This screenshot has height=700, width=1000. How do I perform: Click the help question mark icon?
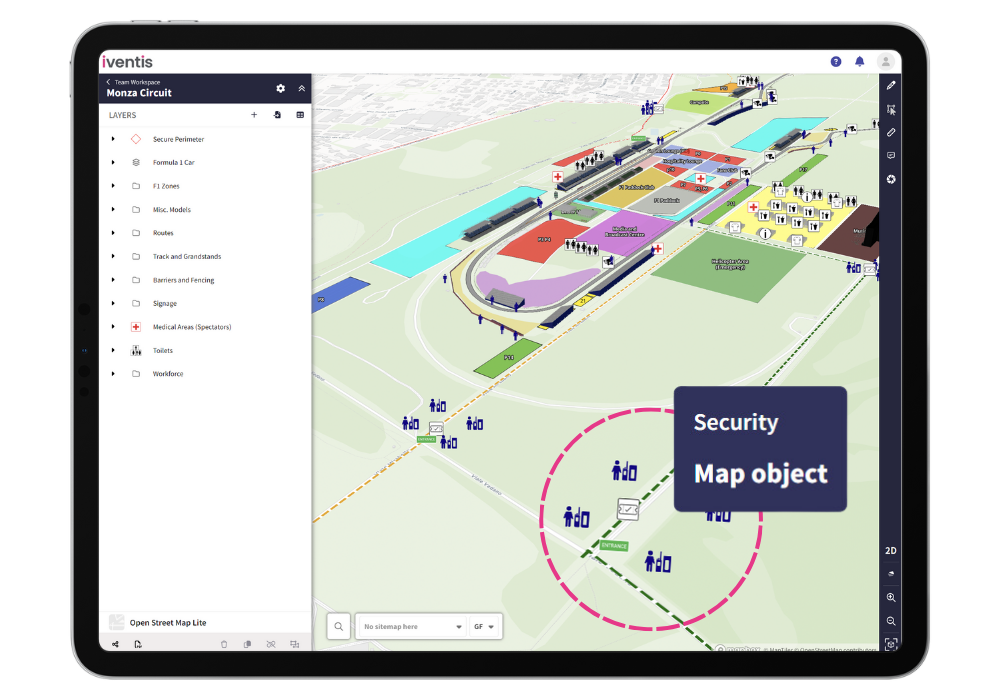pyautogui.click(x=836, y=62)
